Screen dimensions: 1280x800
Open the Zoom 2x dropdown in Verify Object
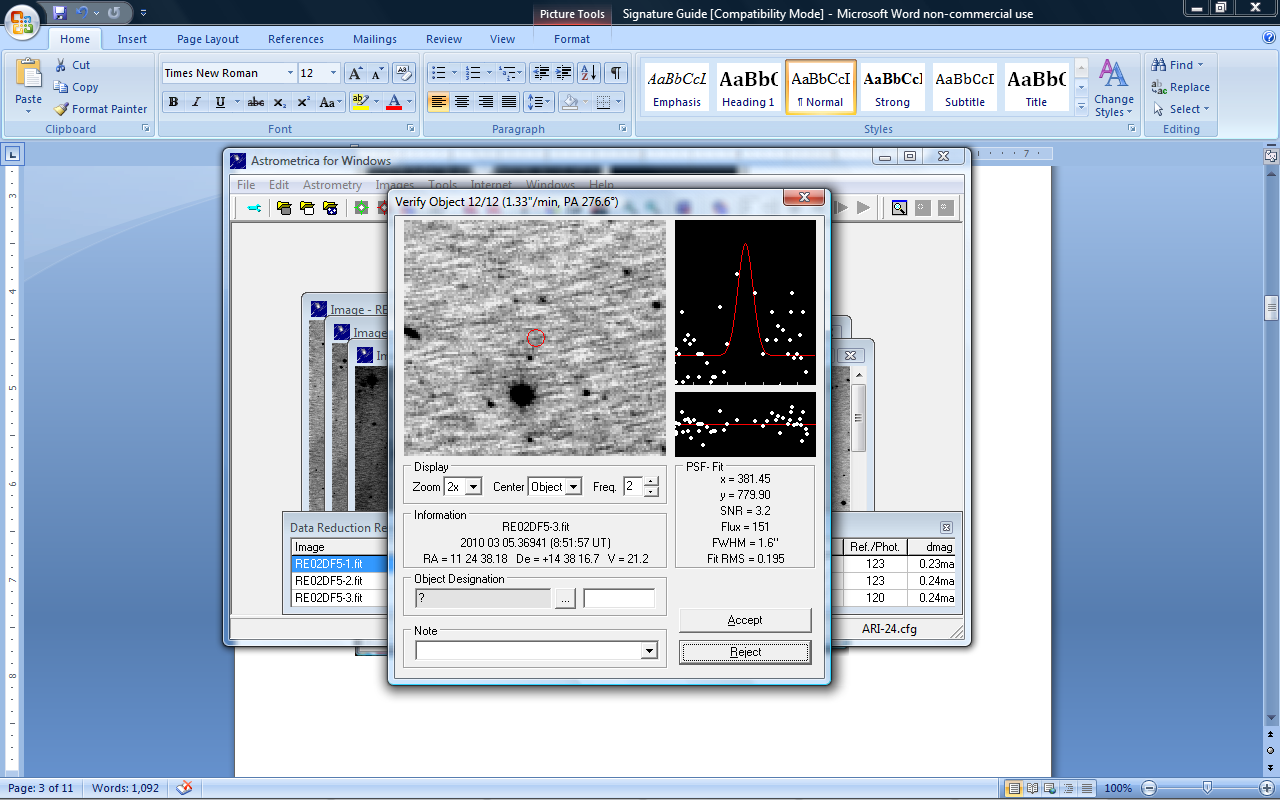pos(474,487)
